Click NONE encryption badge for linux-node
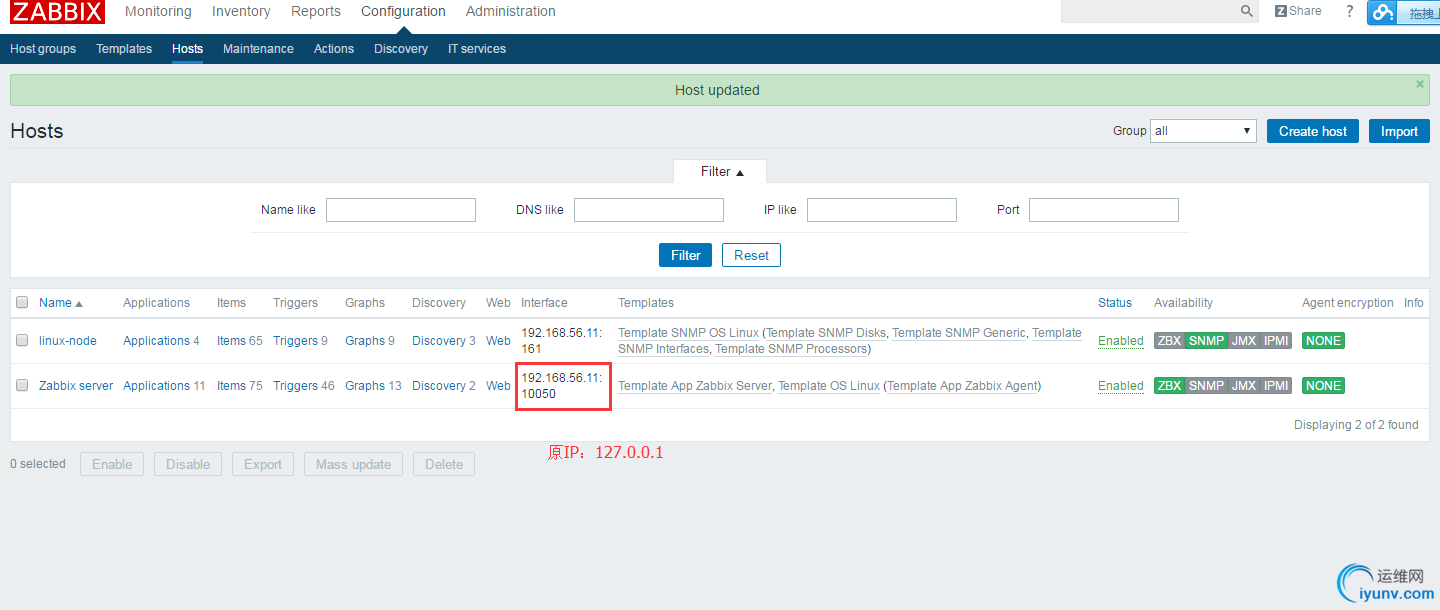 (x=1323, y=341)
